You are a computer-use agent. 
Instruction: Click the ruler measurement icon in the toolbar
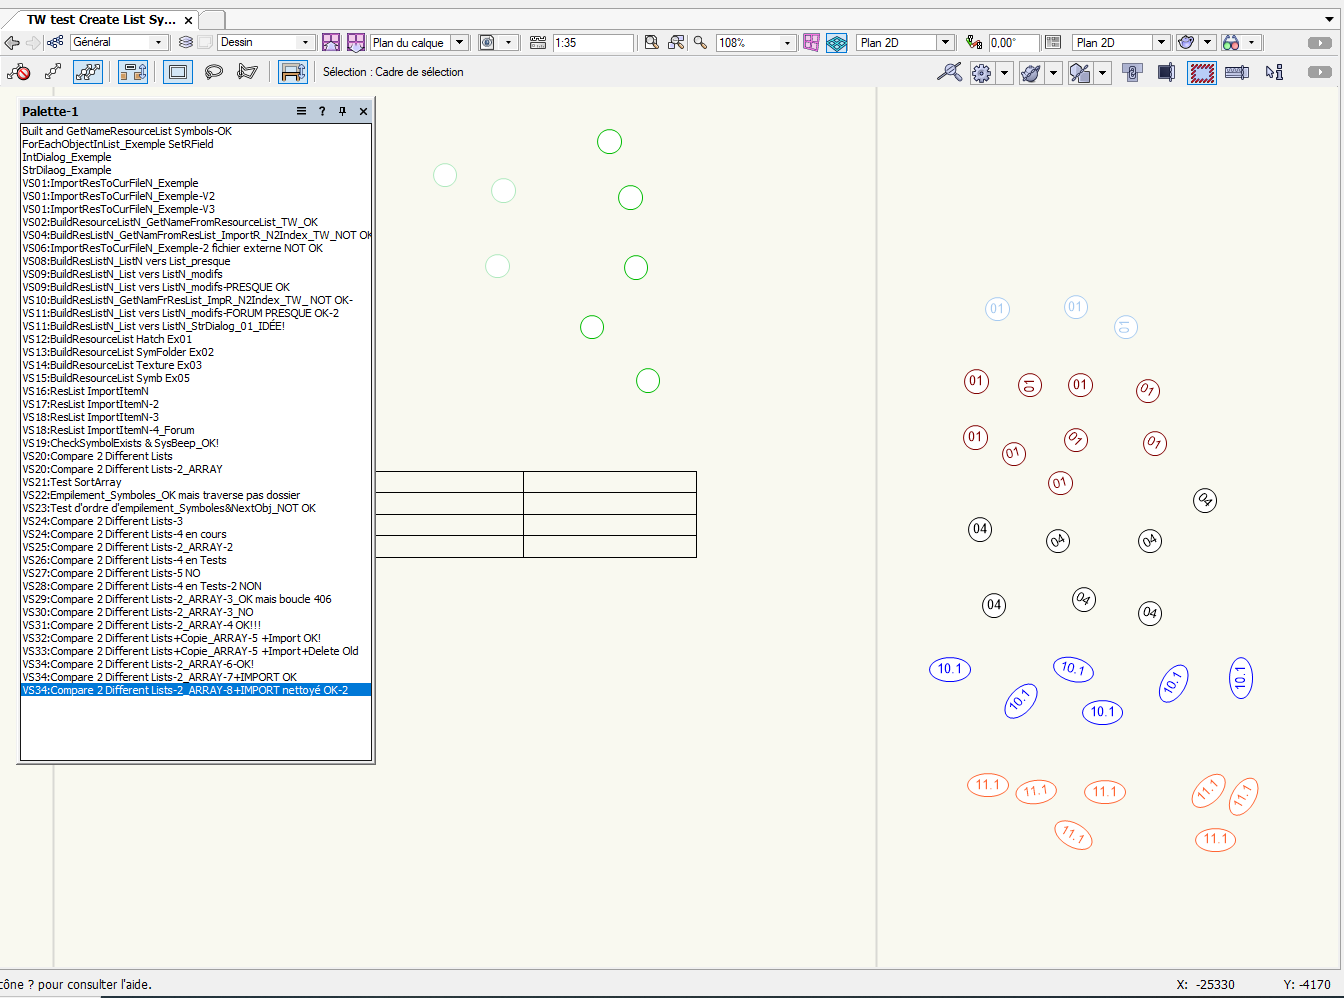(1237, 72)
